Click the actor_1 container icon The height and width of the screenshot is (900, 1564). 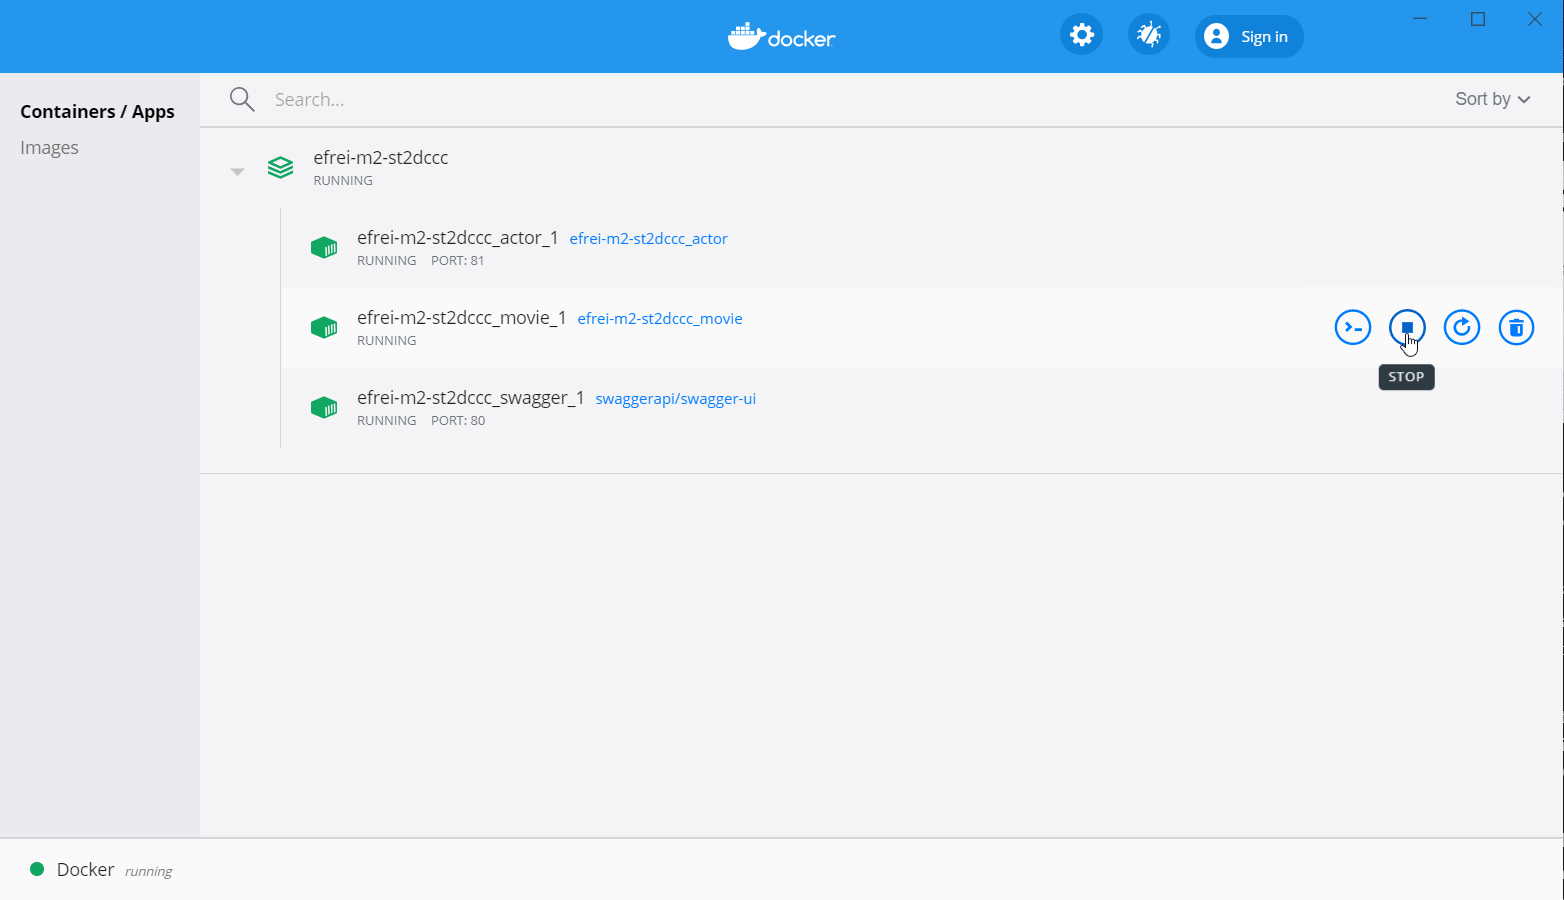click(x=324, y=247)
